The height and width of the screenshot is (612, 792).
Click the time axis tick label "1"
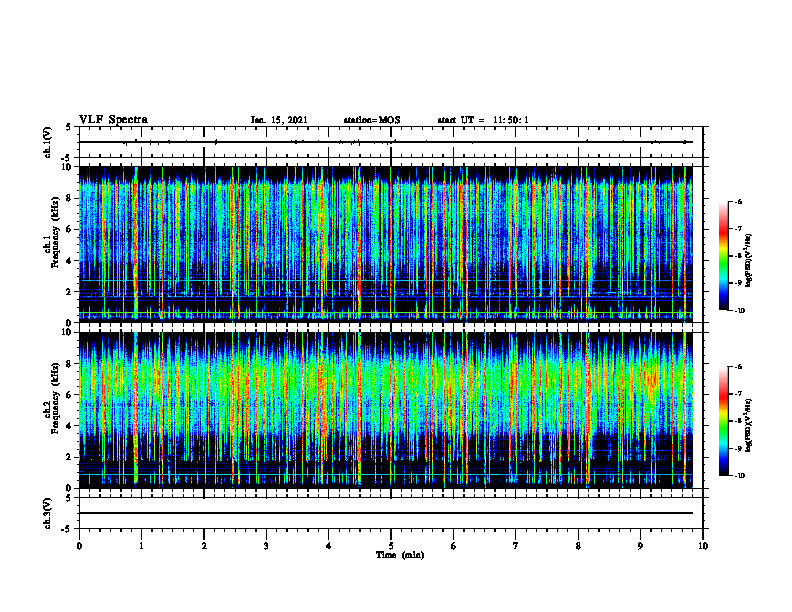141,546
